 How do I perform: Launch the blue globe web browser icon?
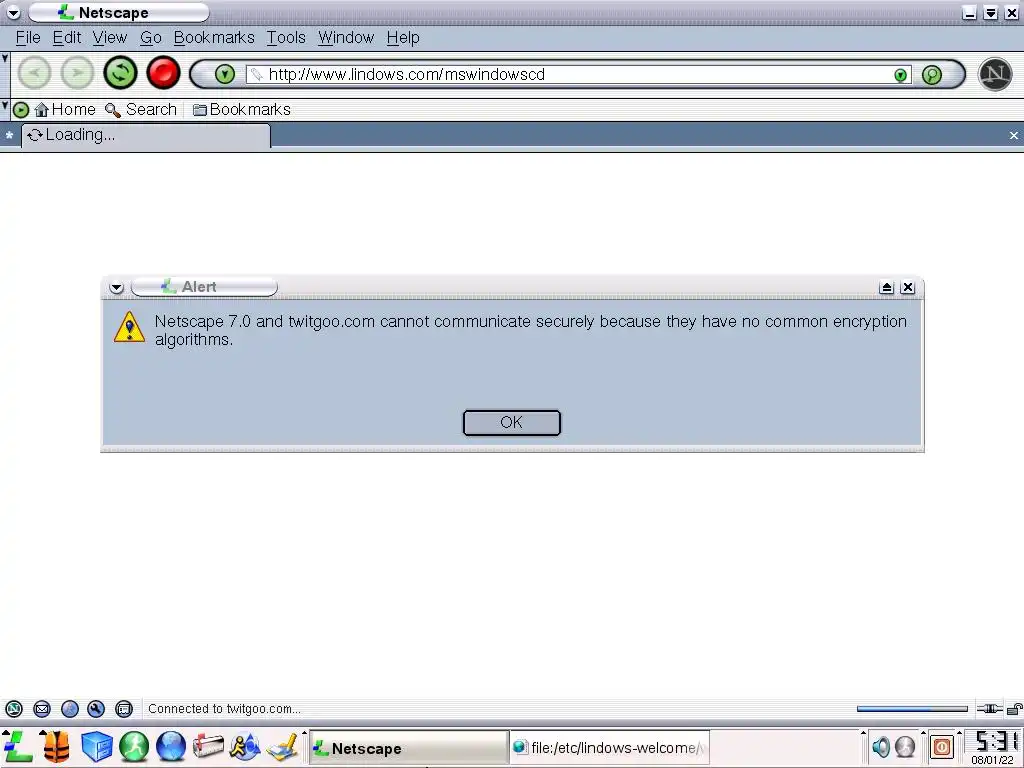click(x=171, y=747)
